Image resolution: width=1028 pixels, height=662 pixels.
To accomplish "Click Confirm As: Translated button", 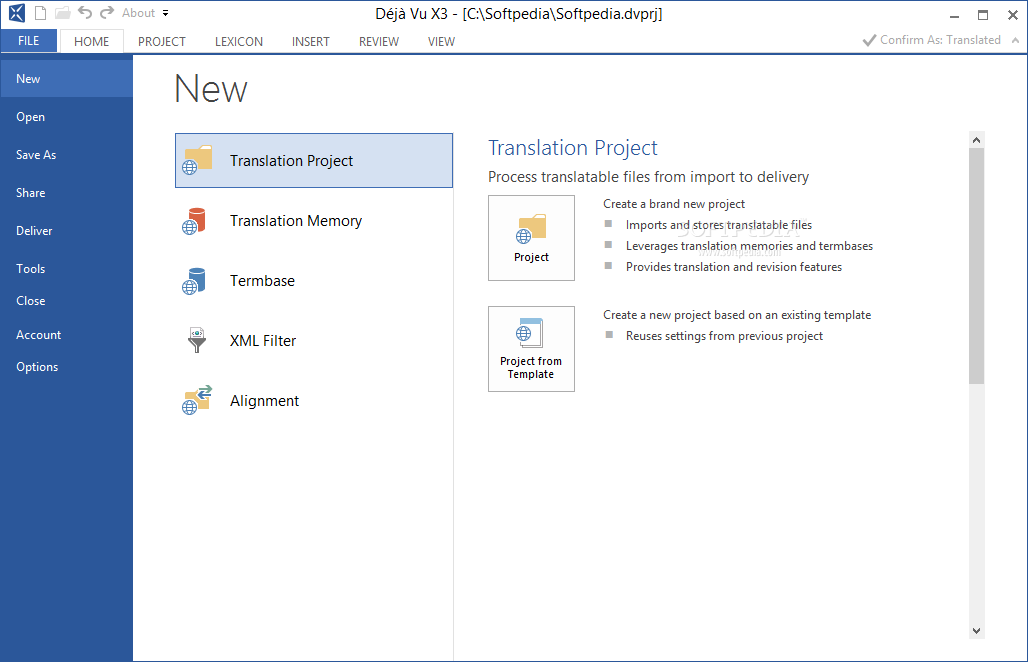I will [932, 40].
